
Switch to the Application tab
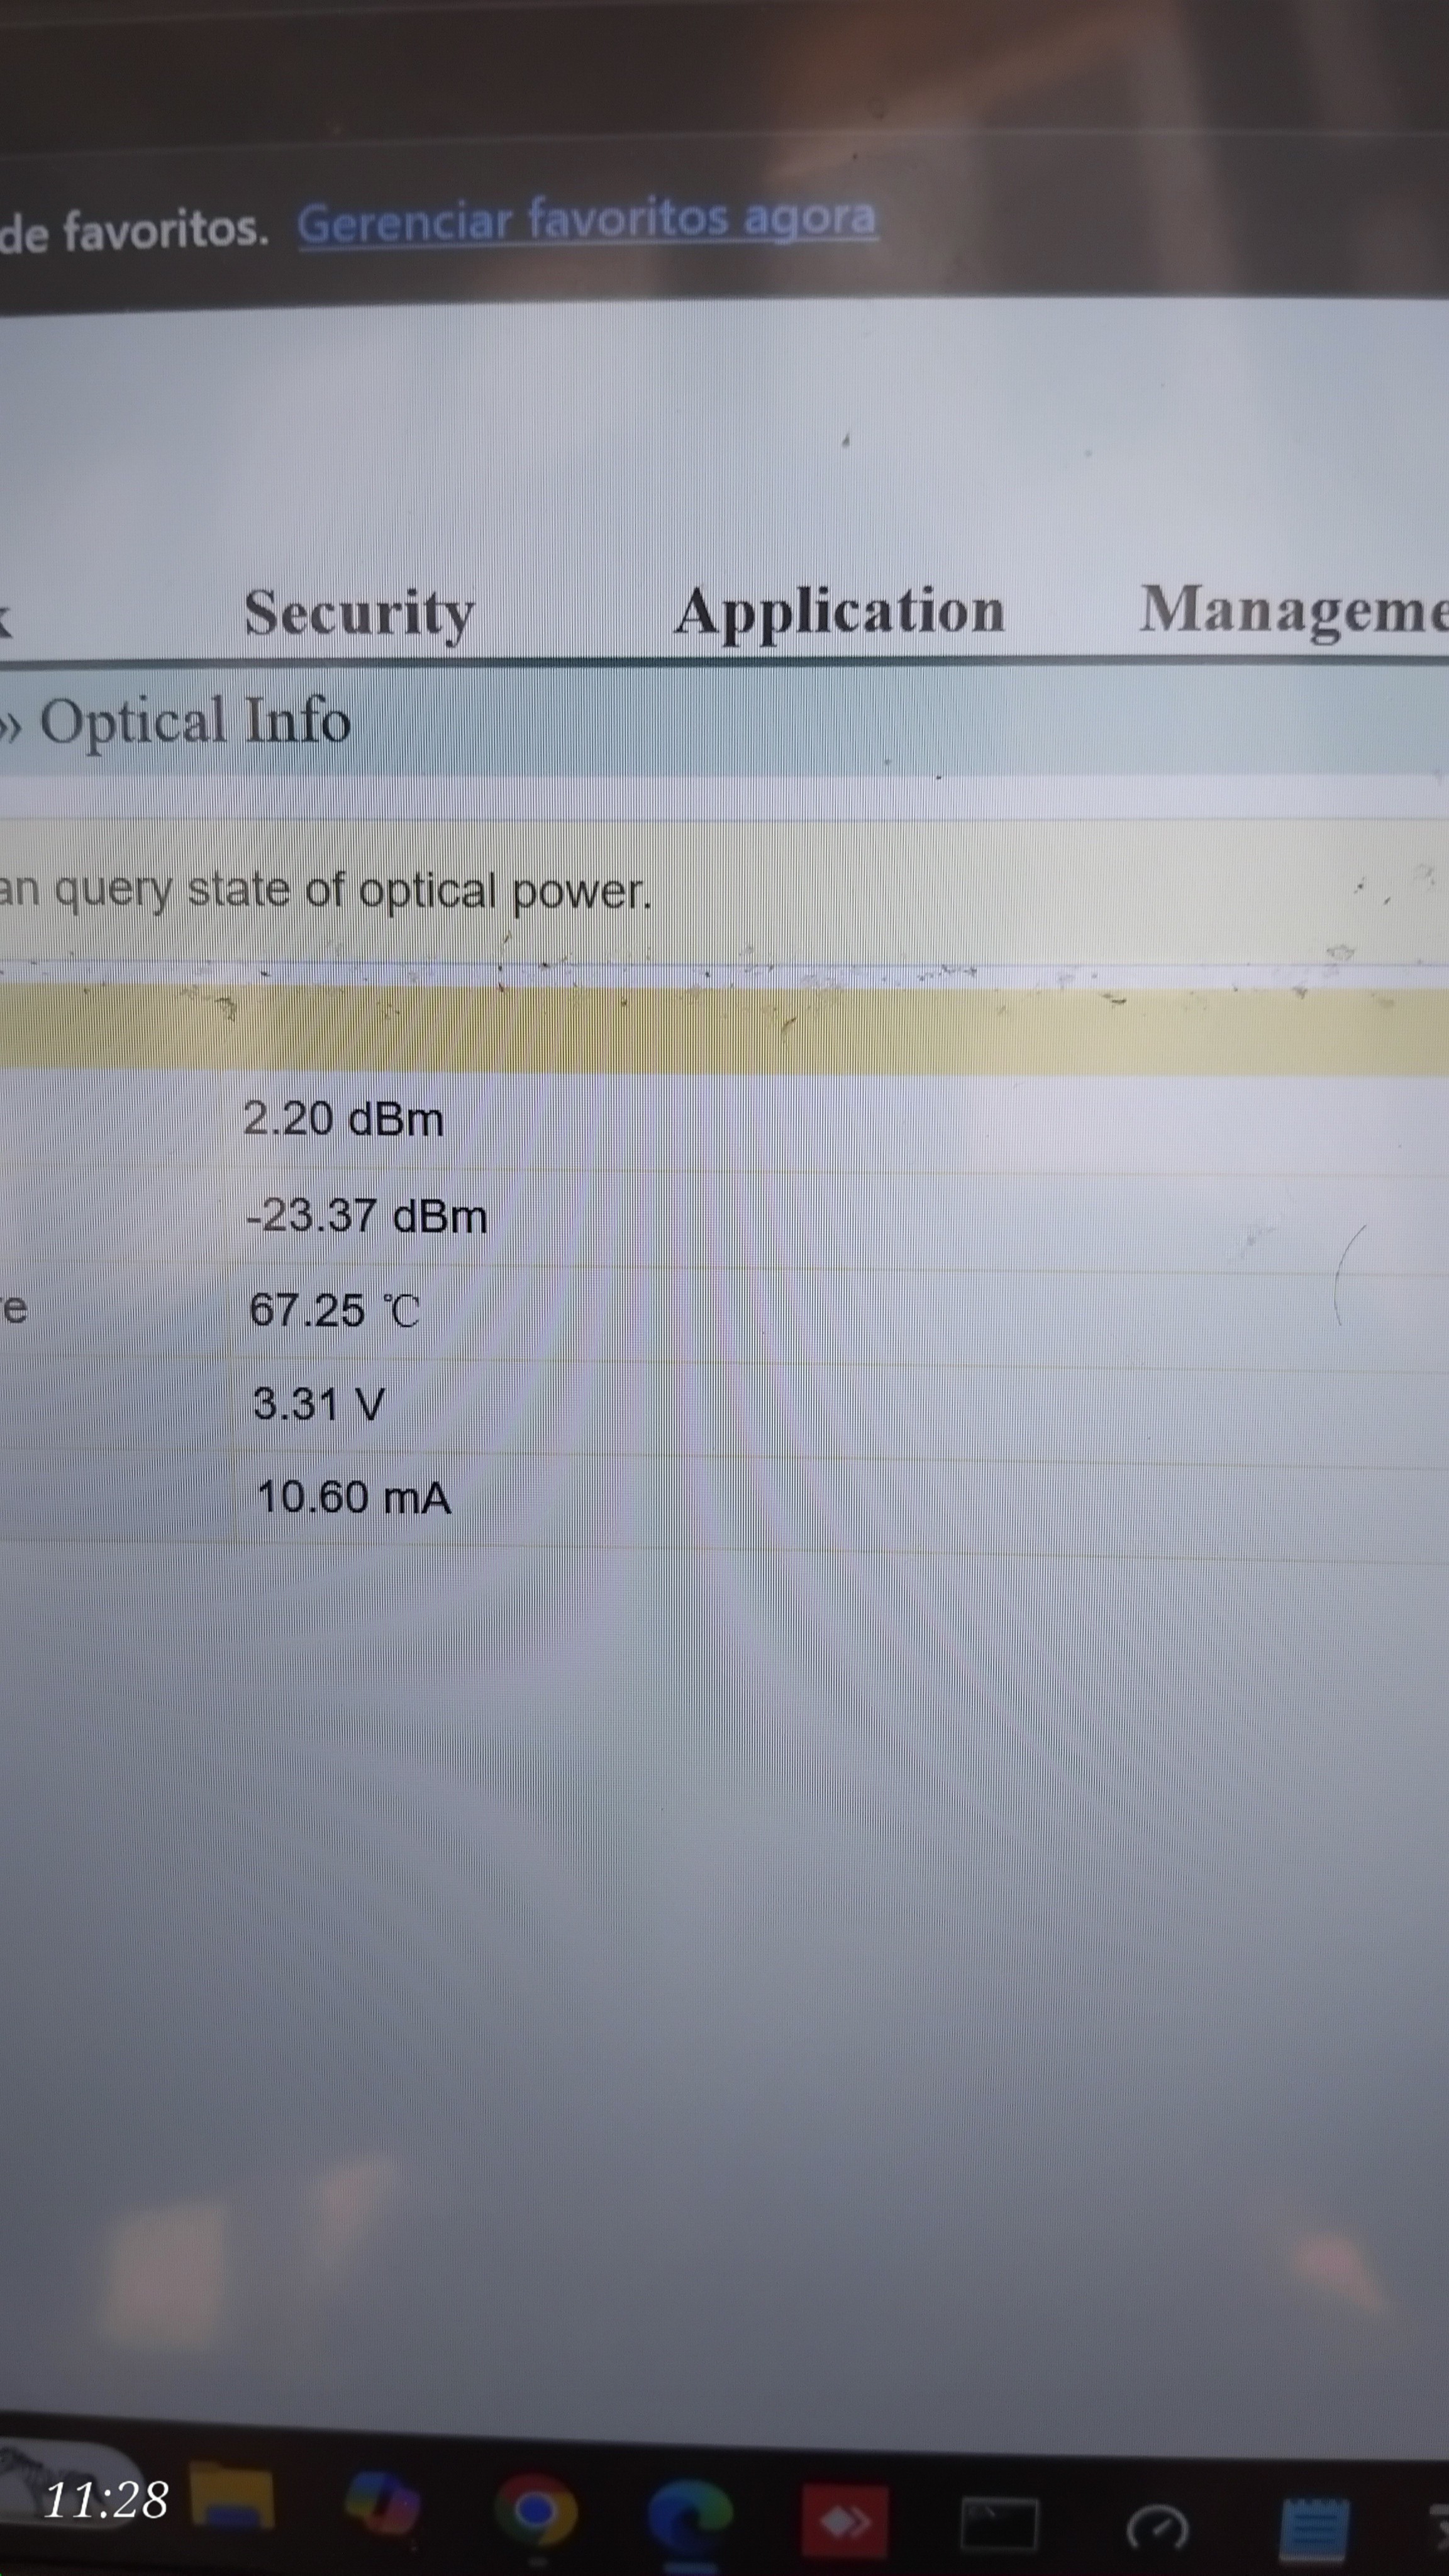[839, 610]
